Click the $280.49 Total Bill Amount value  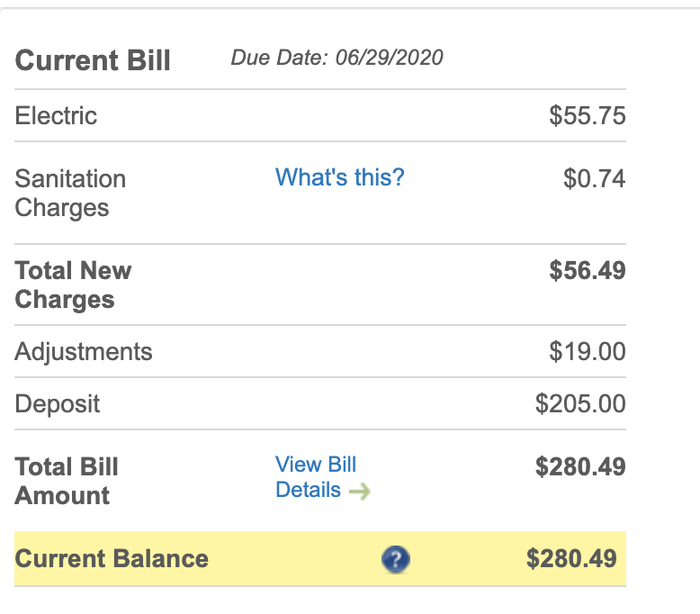[x=580, y=467]
